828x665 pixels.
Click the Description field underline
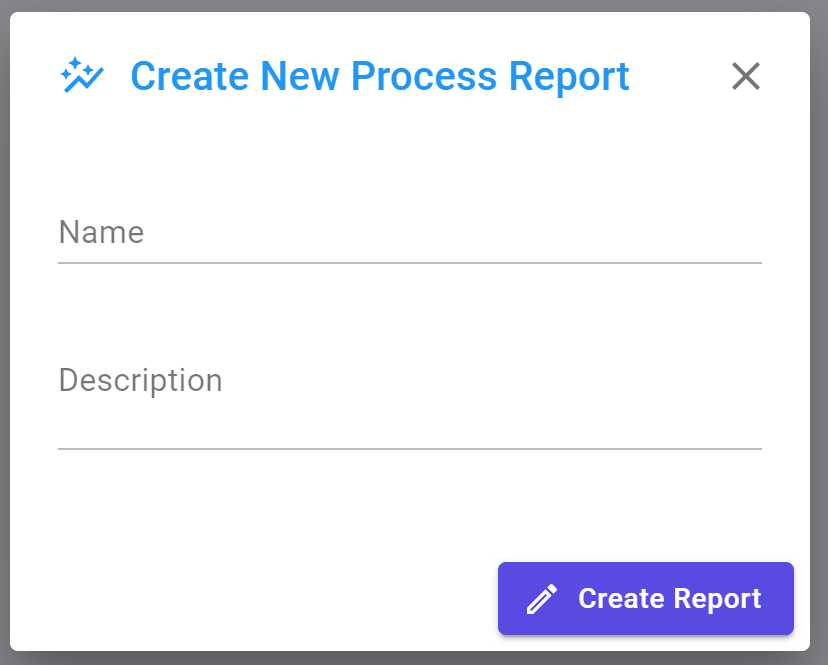(x=410, y=449)
